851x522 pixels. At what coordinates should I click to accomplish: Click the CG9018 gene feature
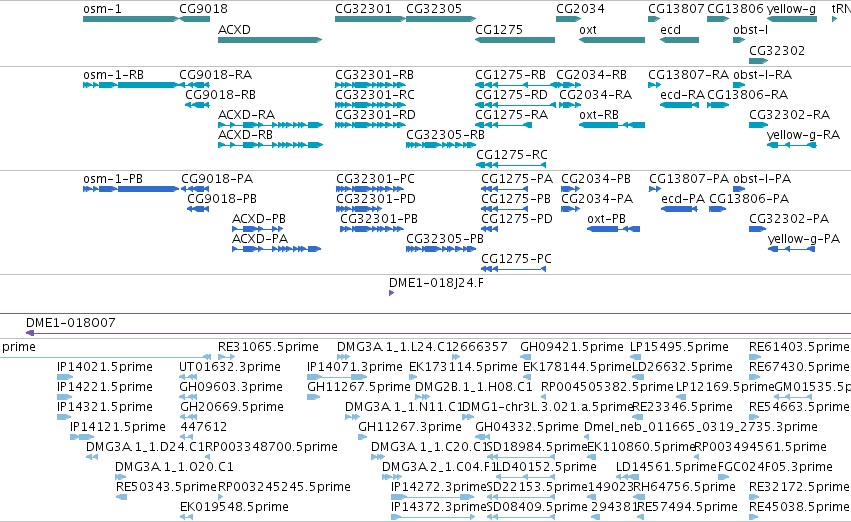[194, 19]
